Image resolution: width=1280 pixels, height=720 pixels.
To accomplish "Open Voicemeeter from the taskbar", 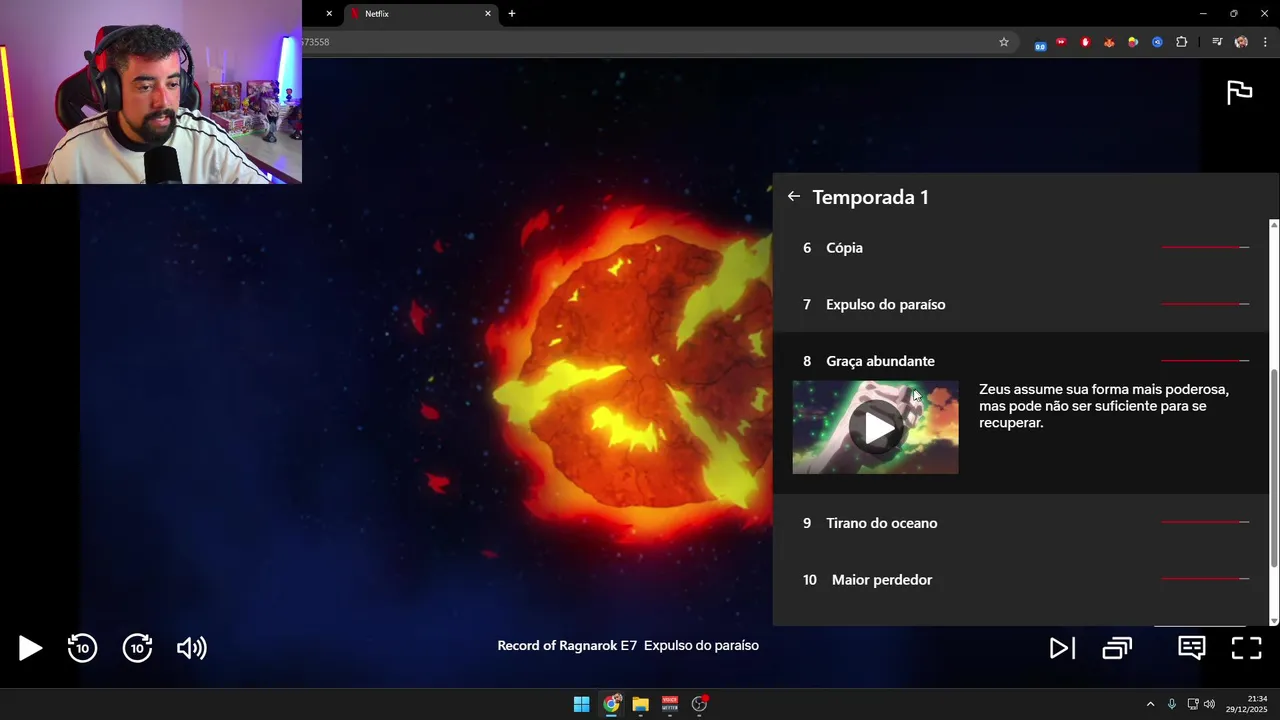I will 670,704.
